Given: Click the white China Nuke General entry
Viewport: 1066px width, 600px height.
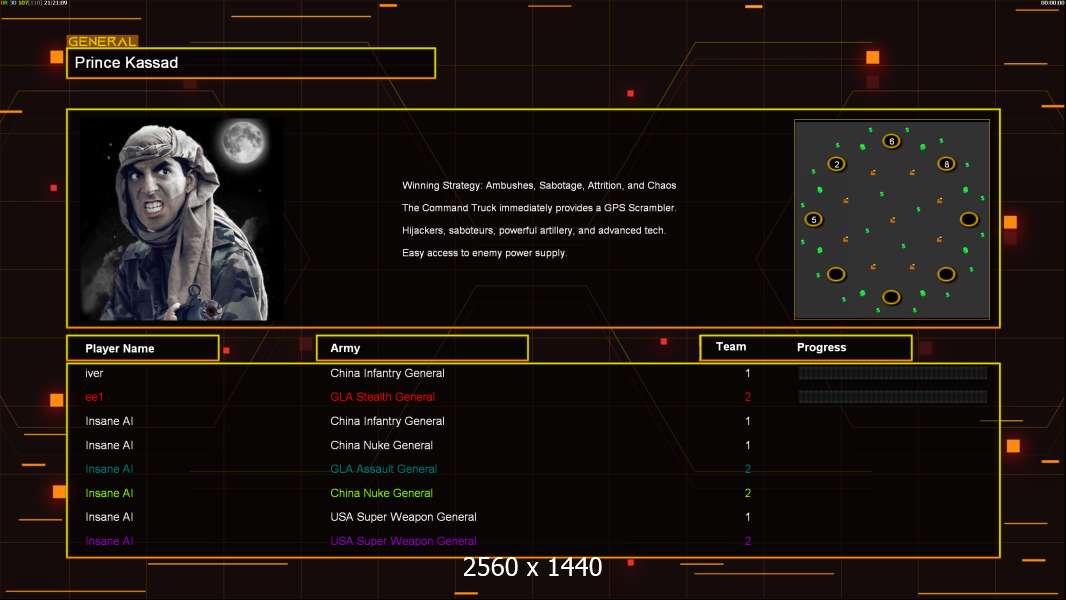Looking at the screenshot, I should tap(381, 445).
